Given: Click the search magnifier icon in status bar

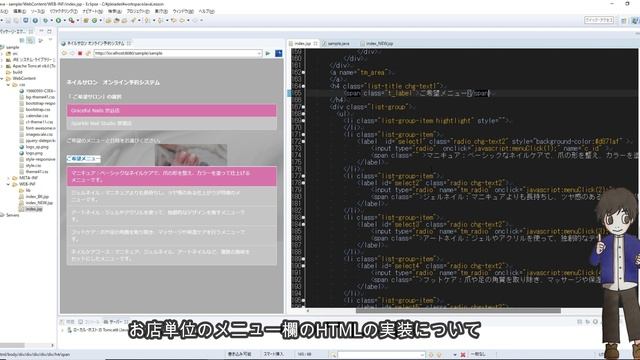Looking at the screenshot, I should [x=333, y=355].
